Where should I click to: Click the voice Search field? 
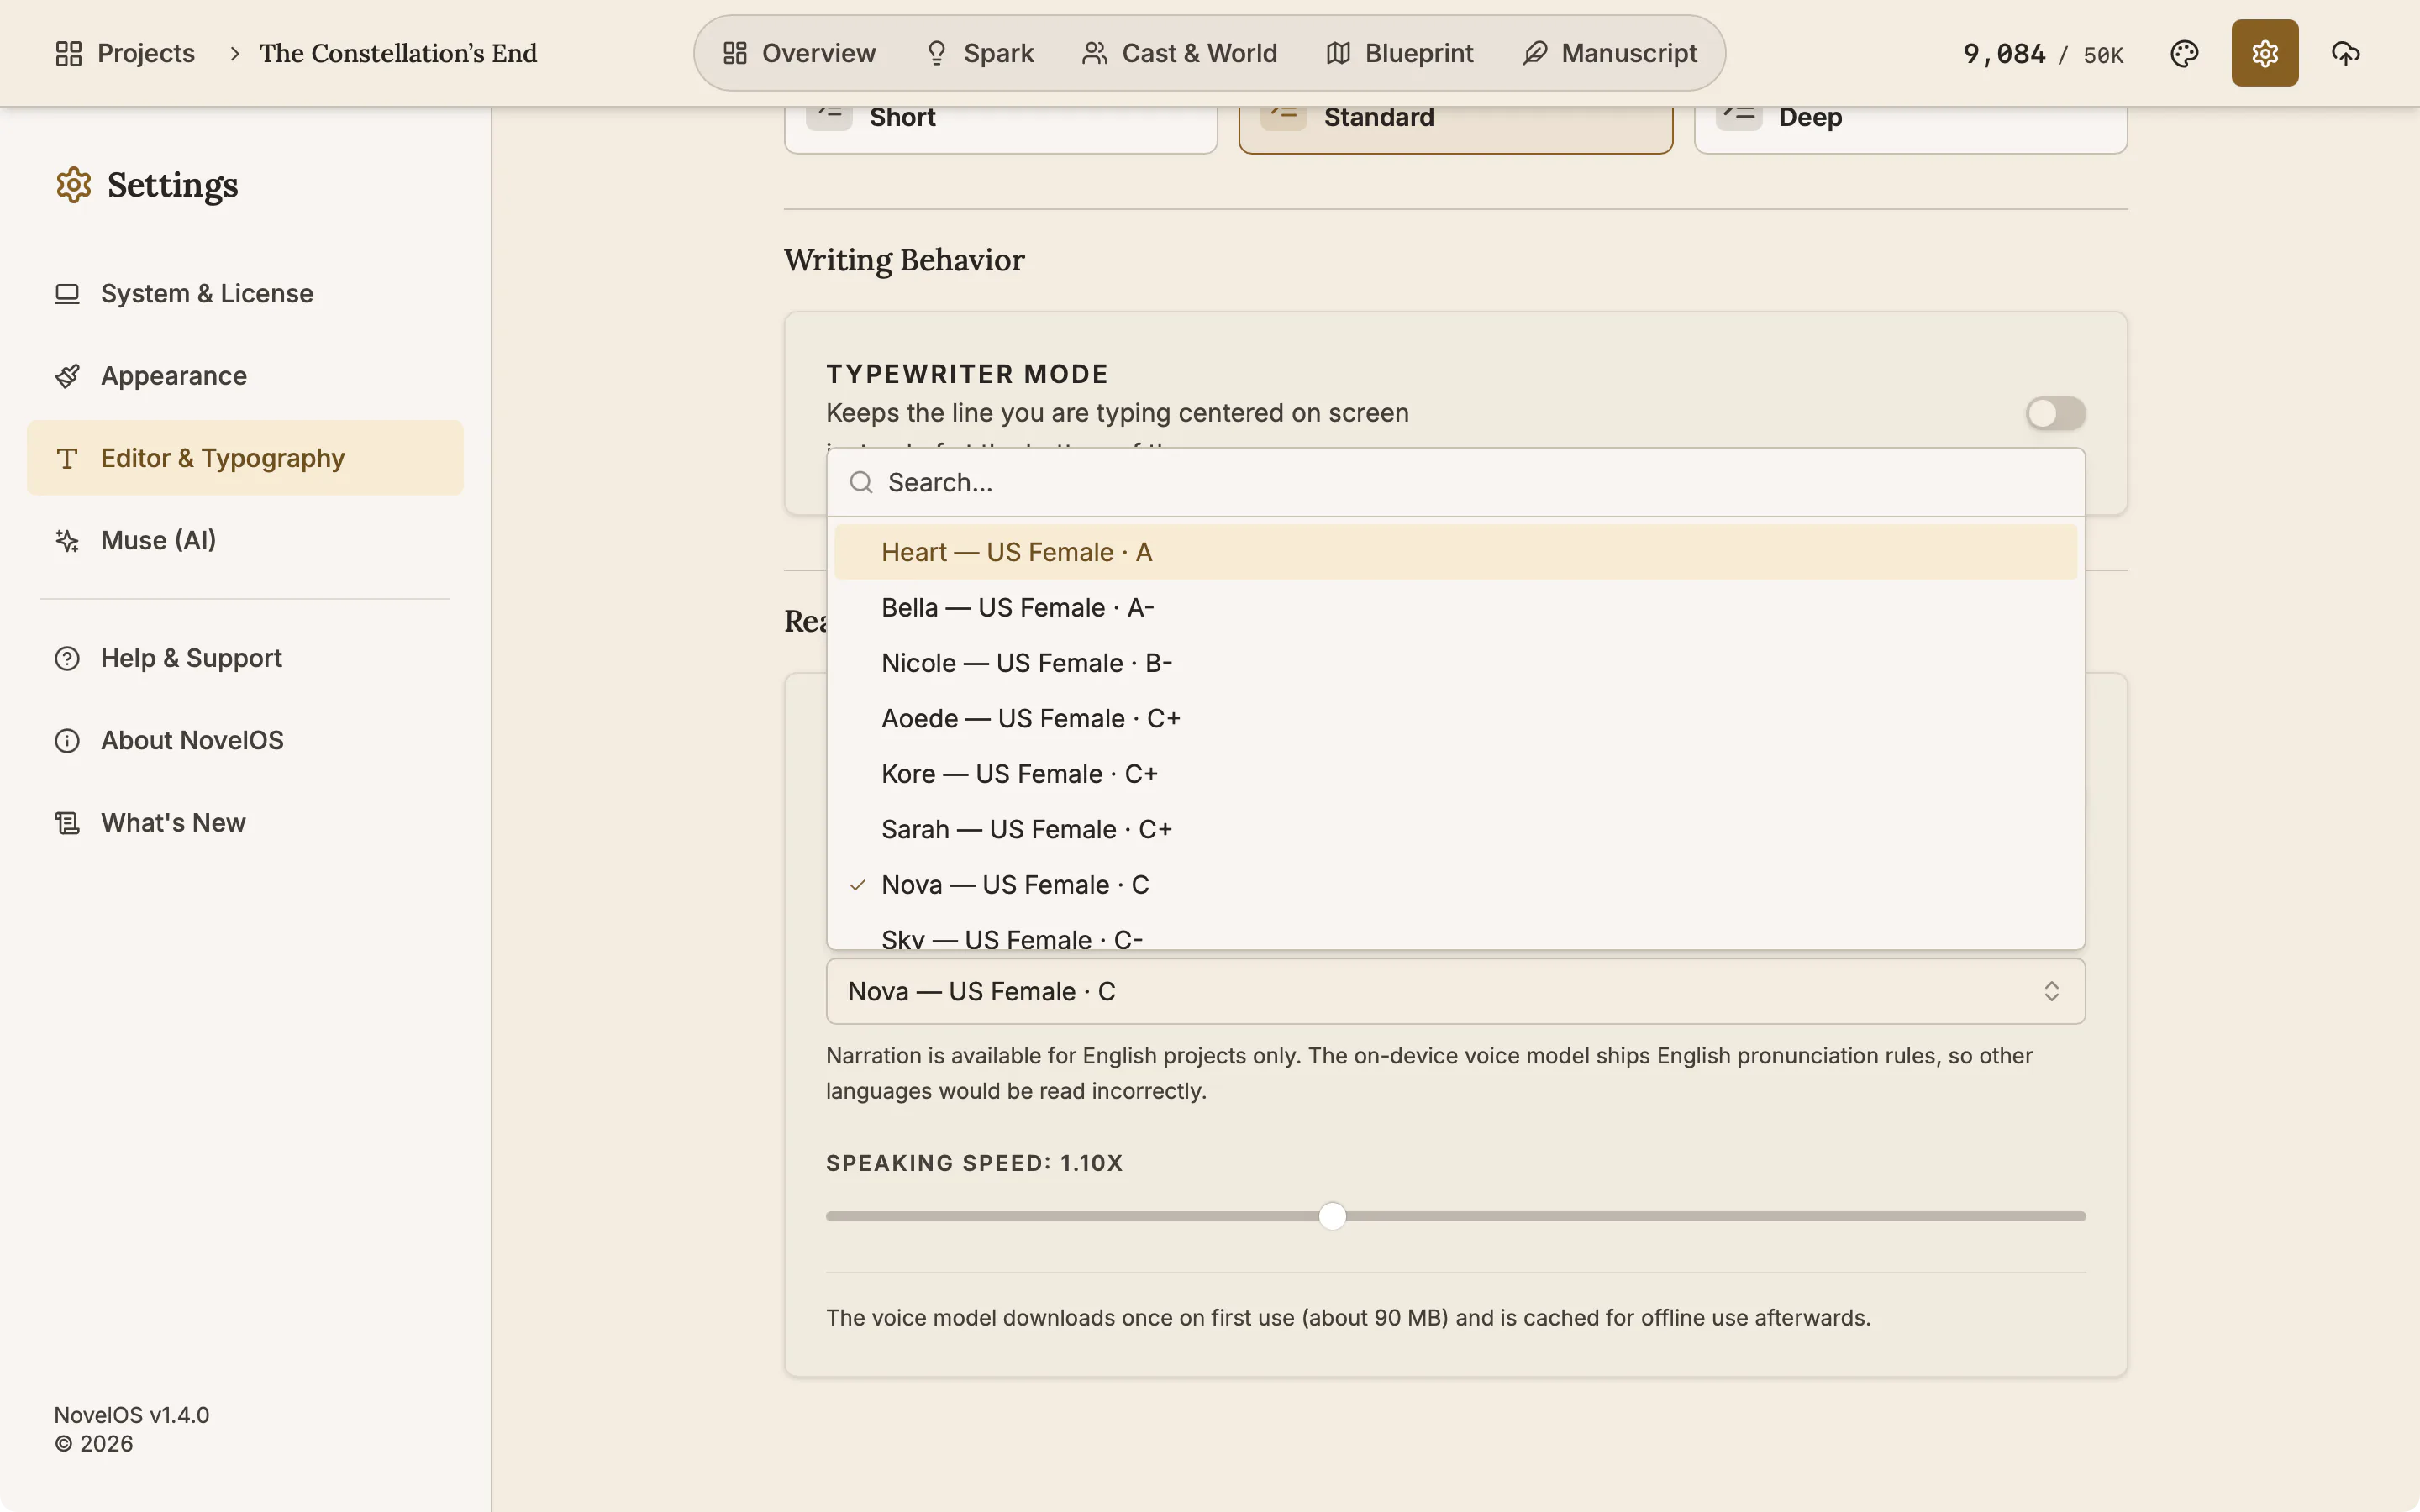(x=1455, y=483)
